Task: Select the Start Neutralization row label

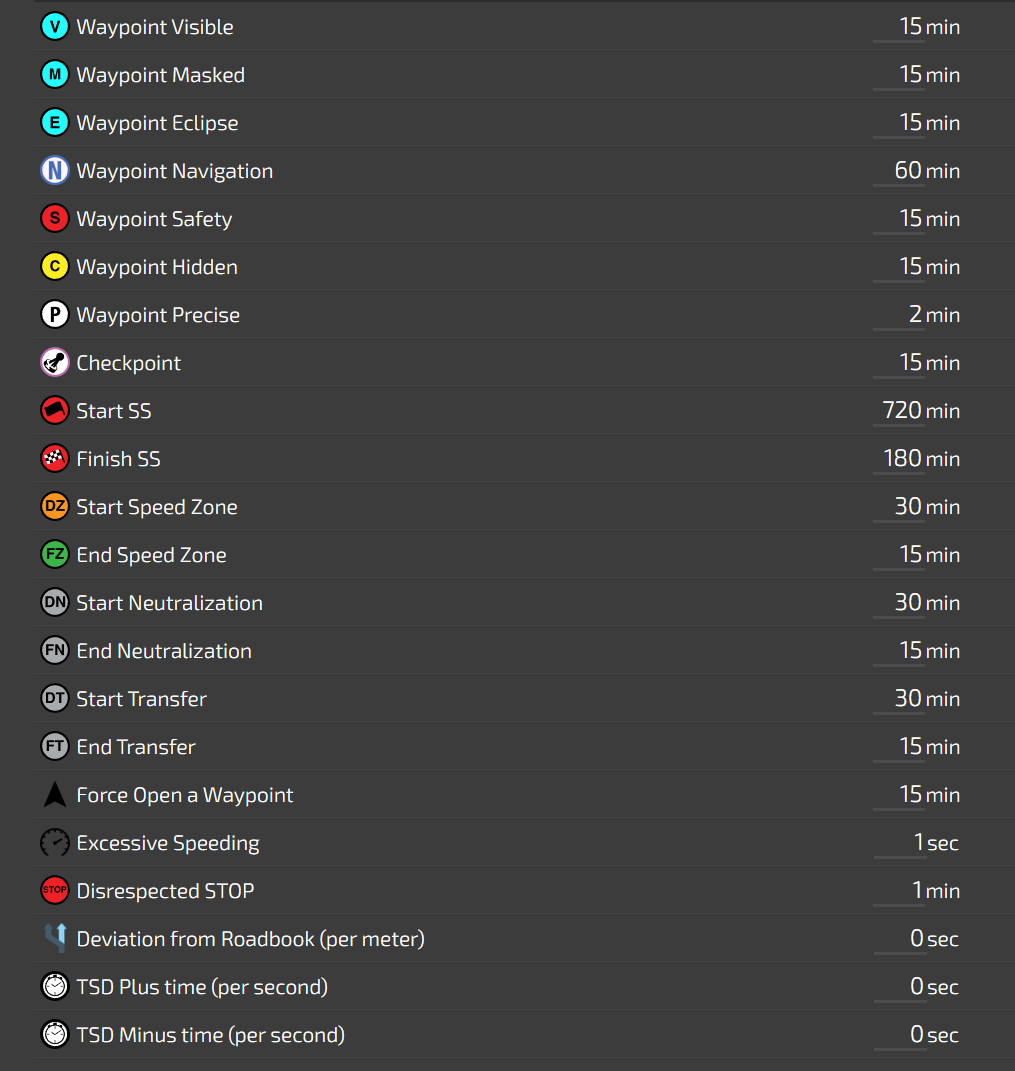Action: tap(169, 603)
